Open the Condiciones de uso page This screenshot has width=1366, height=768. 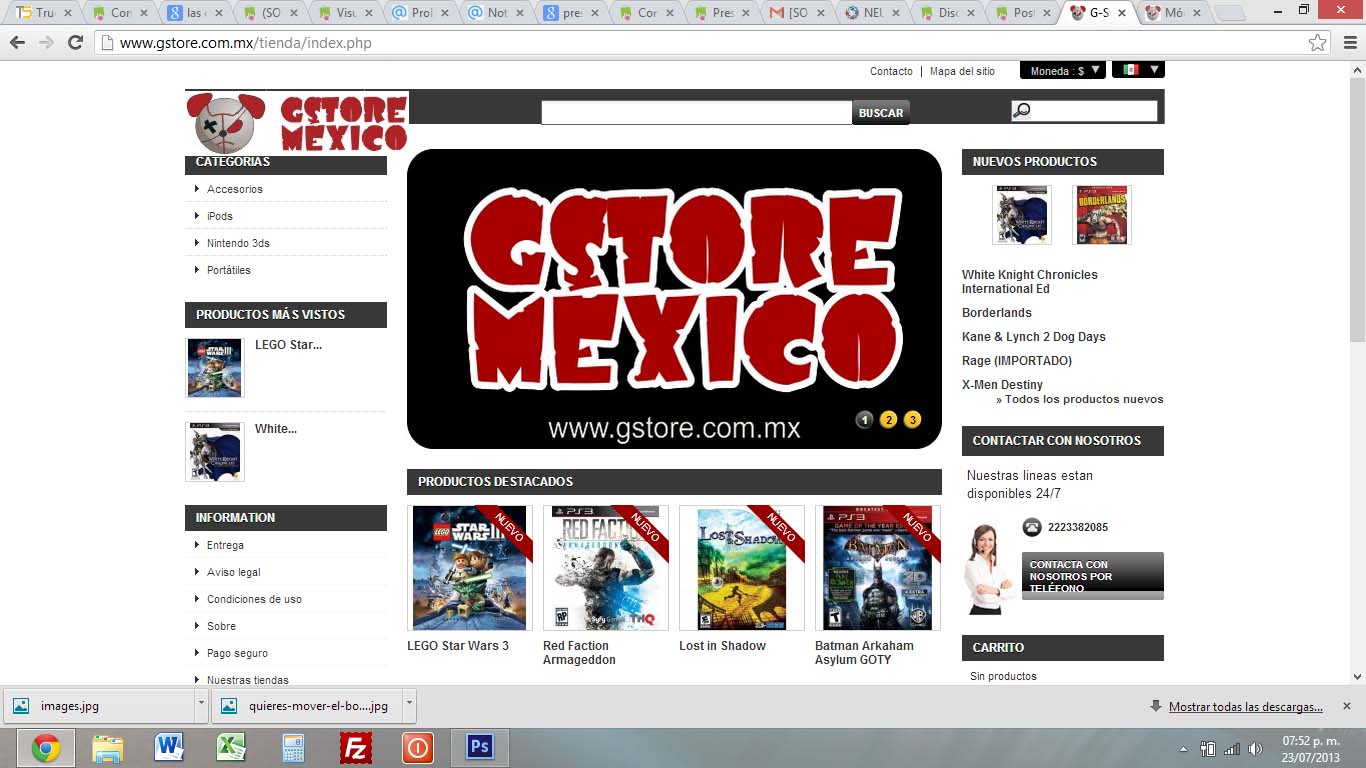pos(254,599)
